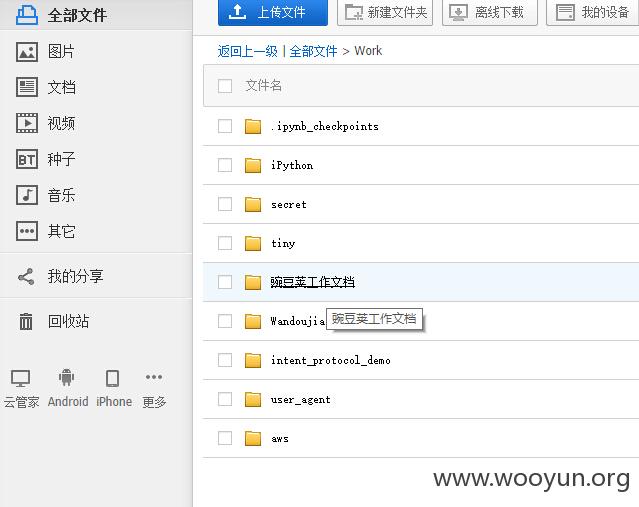Screen dimensions: 639x507
Task: Click the 我的分享 share icon
Action: [26, 277]
